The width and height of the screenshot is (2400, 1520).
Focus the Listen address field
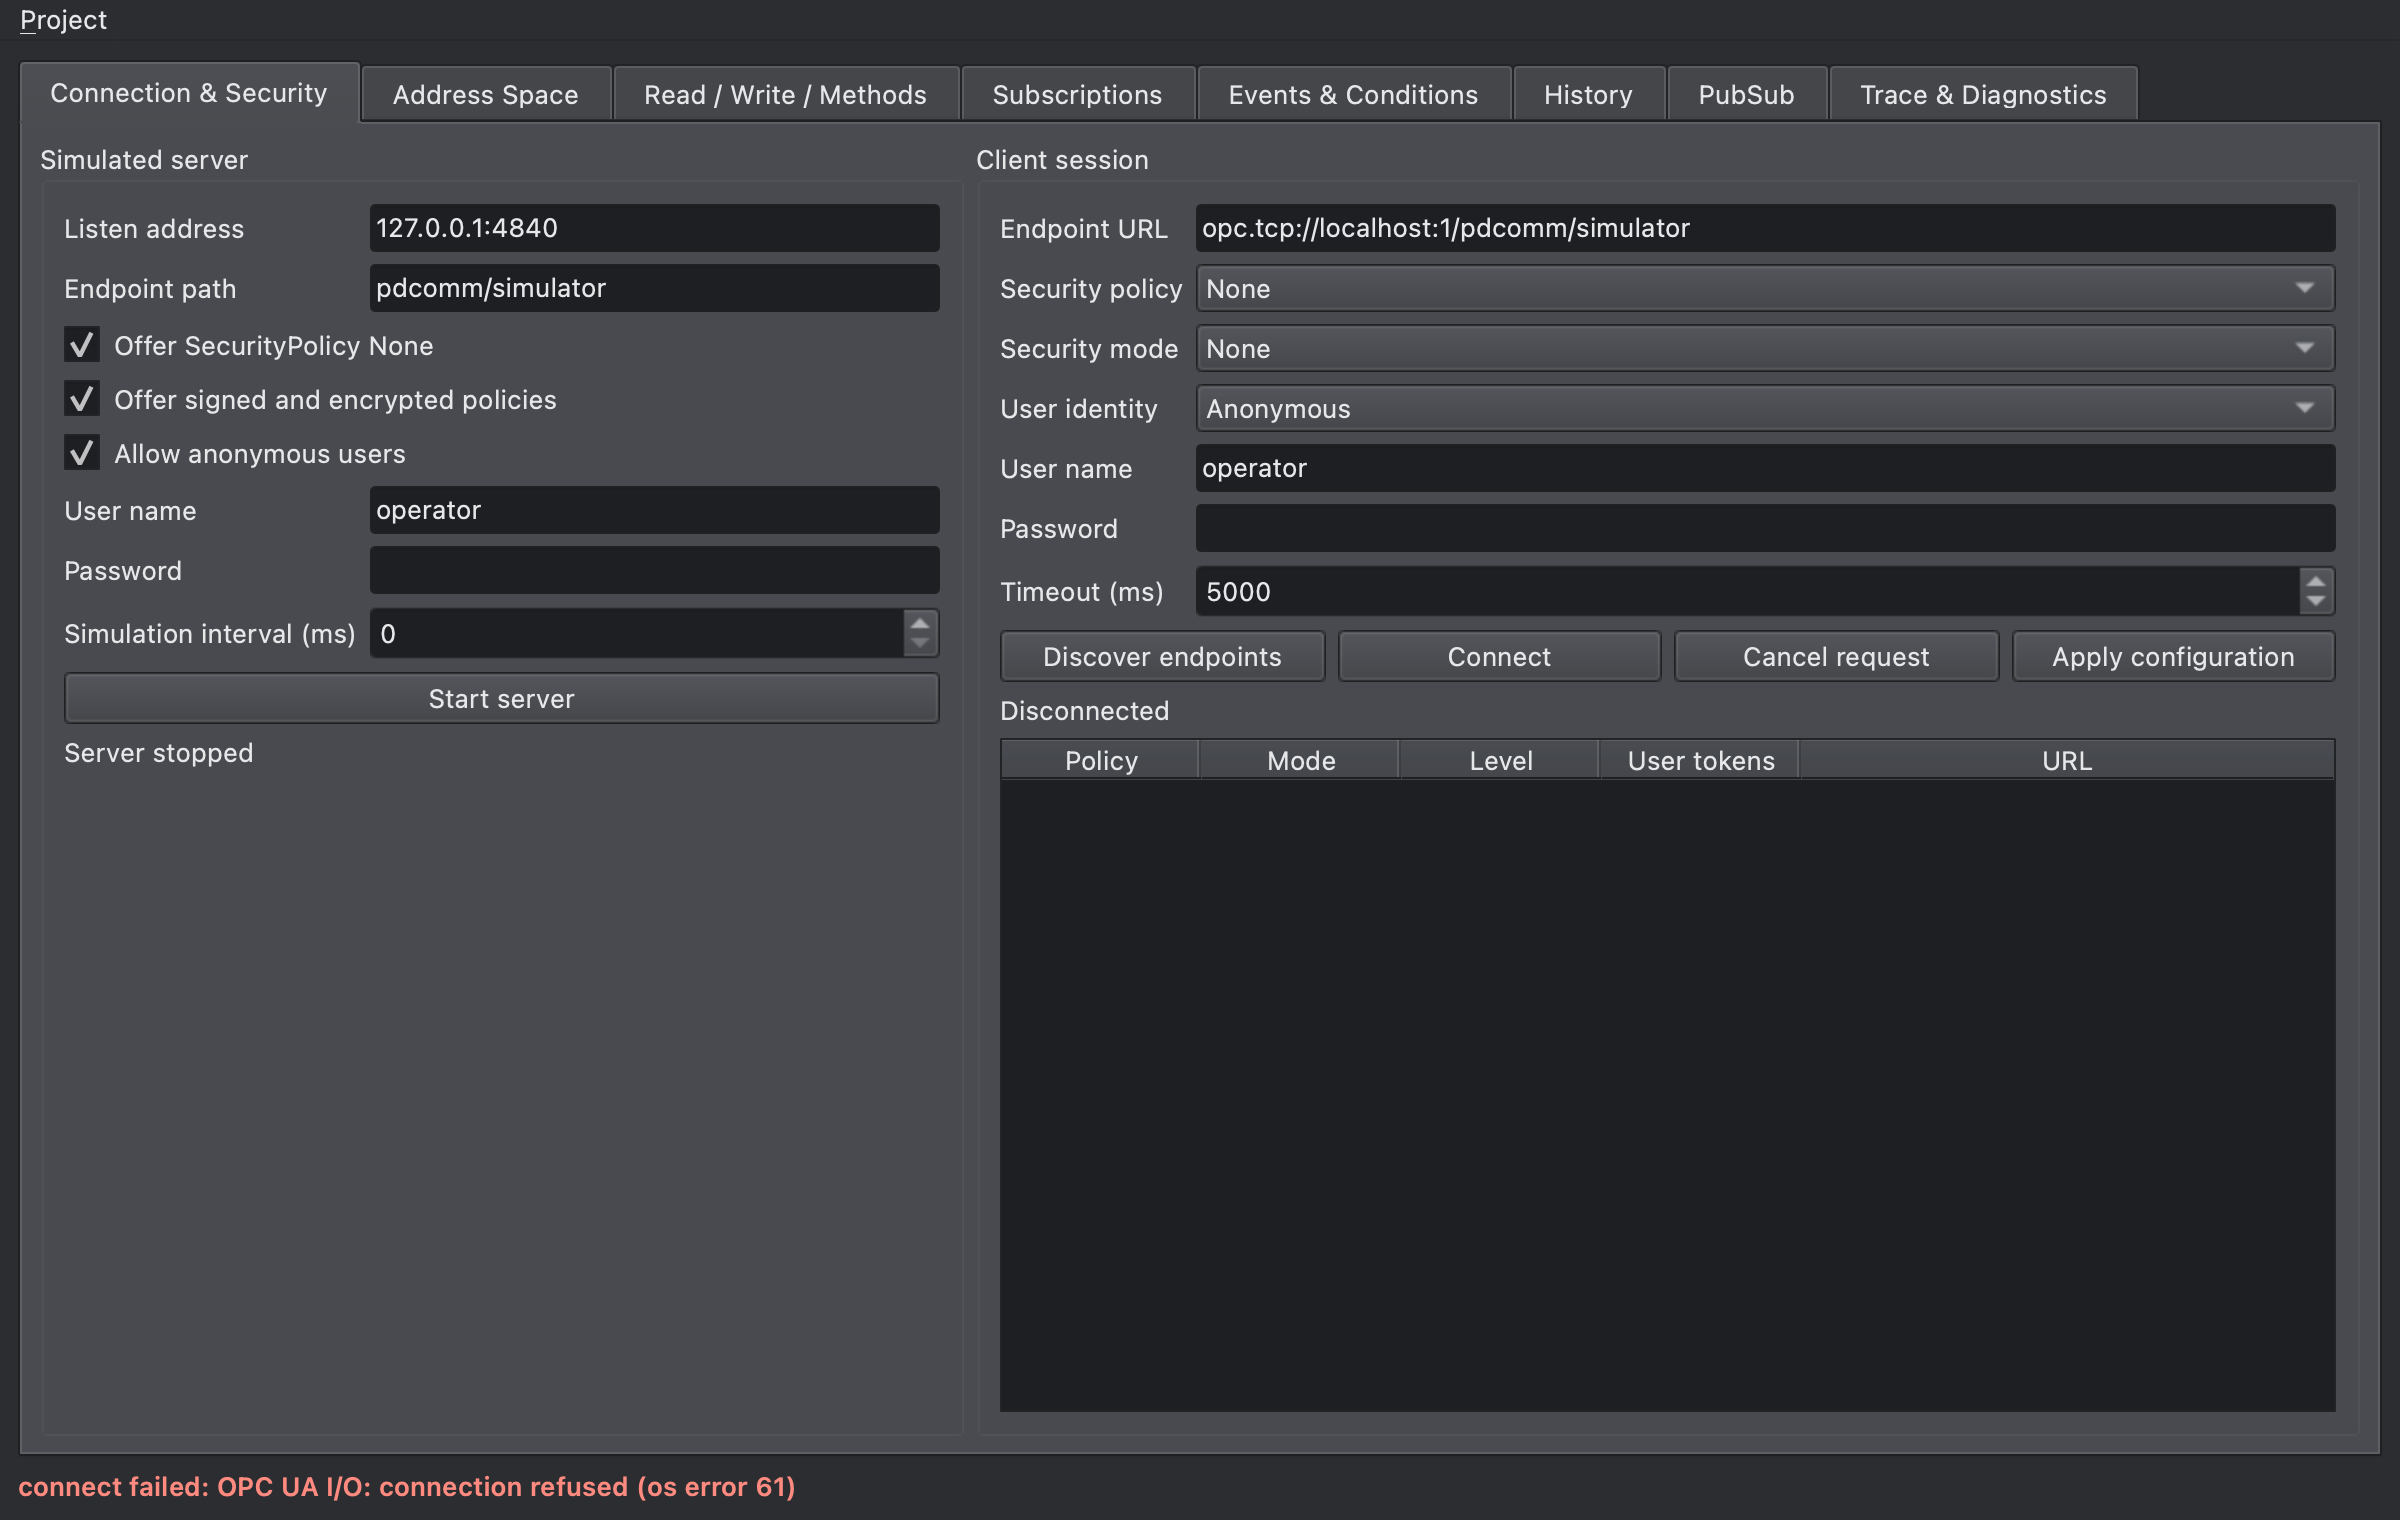point(654,229)
